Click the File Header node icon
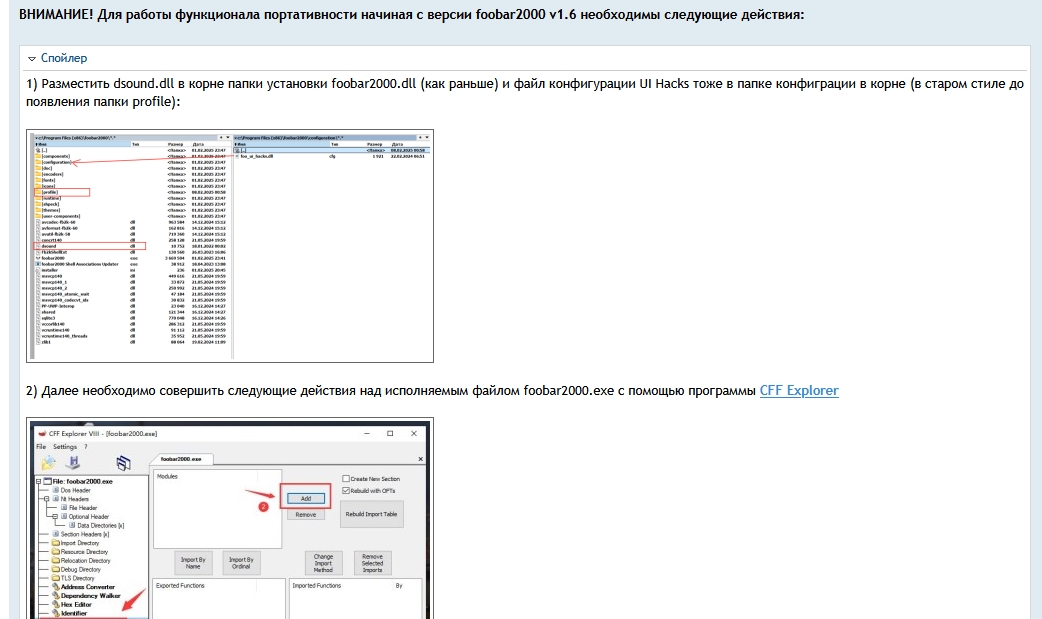 click(64, 507)
